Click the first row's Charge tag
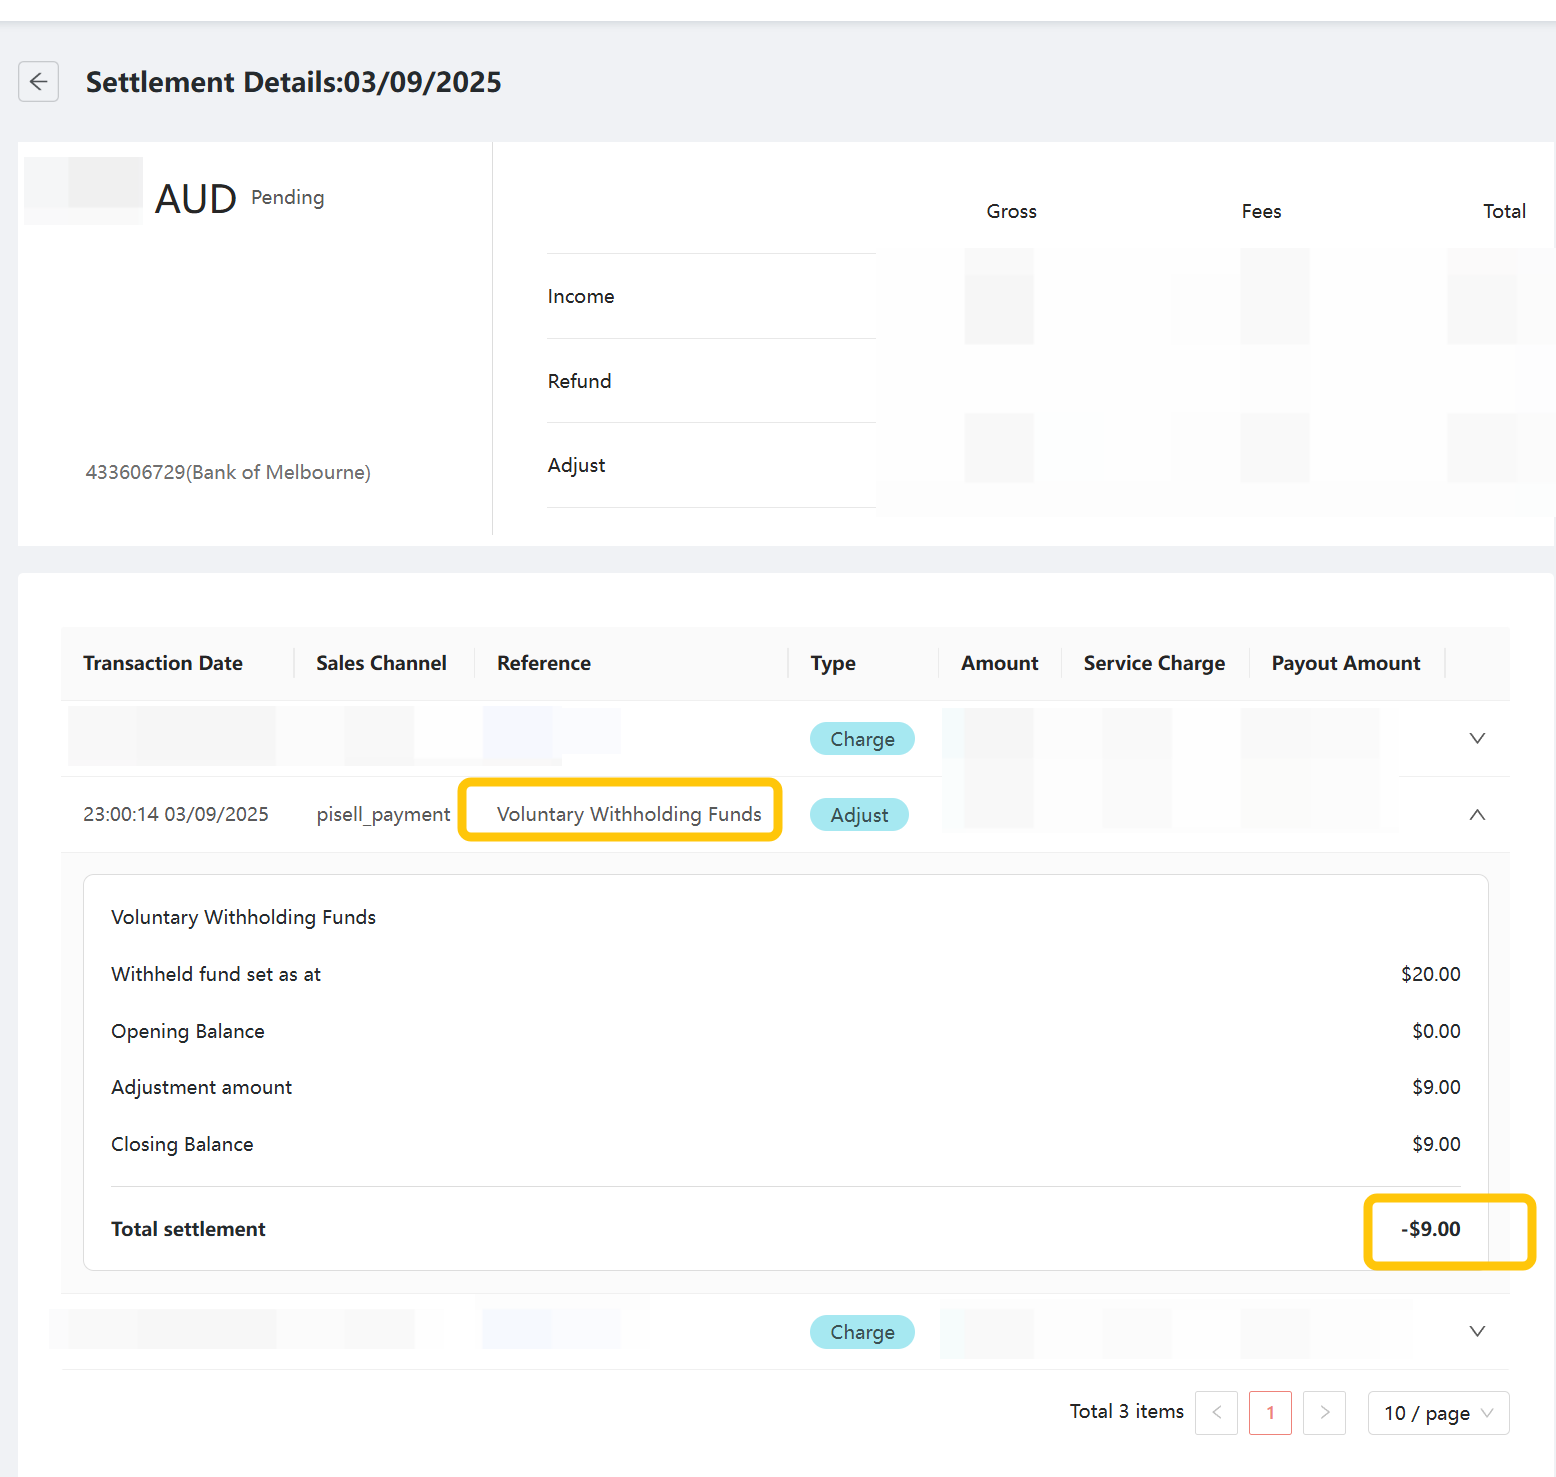The image size is (1556, 1477). click(x=862, y=739)
